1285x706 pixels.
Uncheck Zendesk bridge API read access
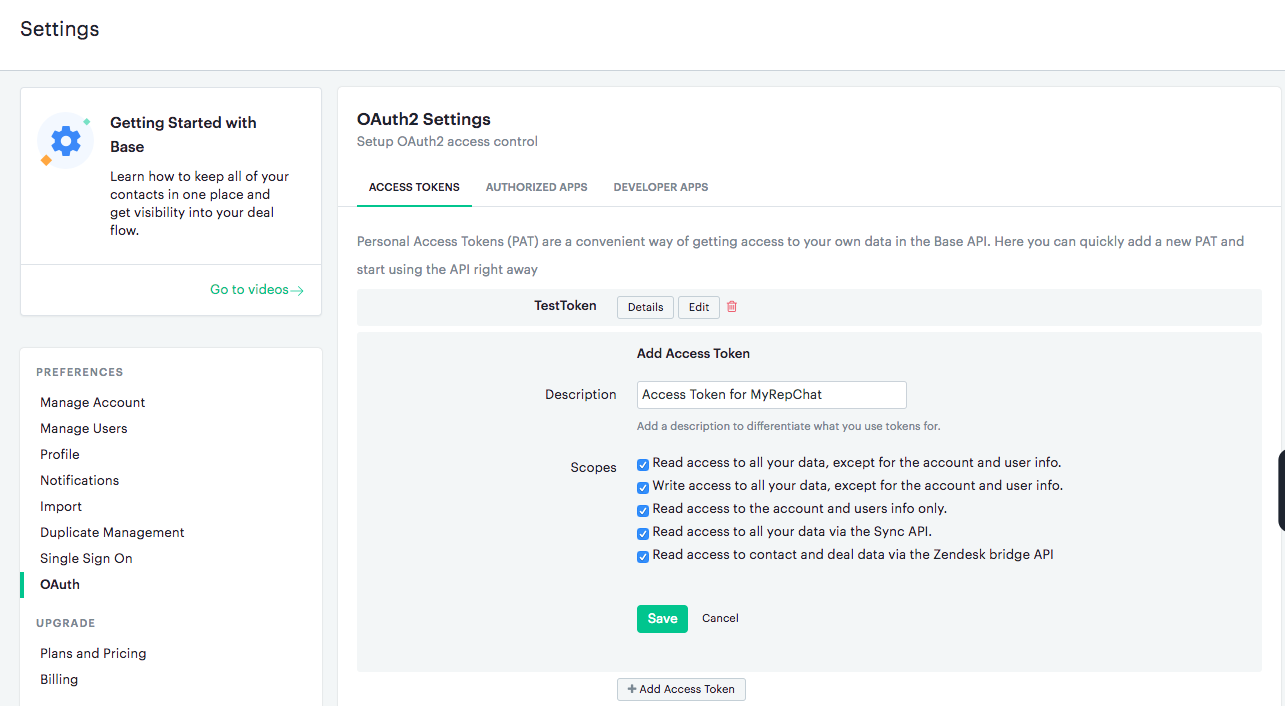click(643, 556)
